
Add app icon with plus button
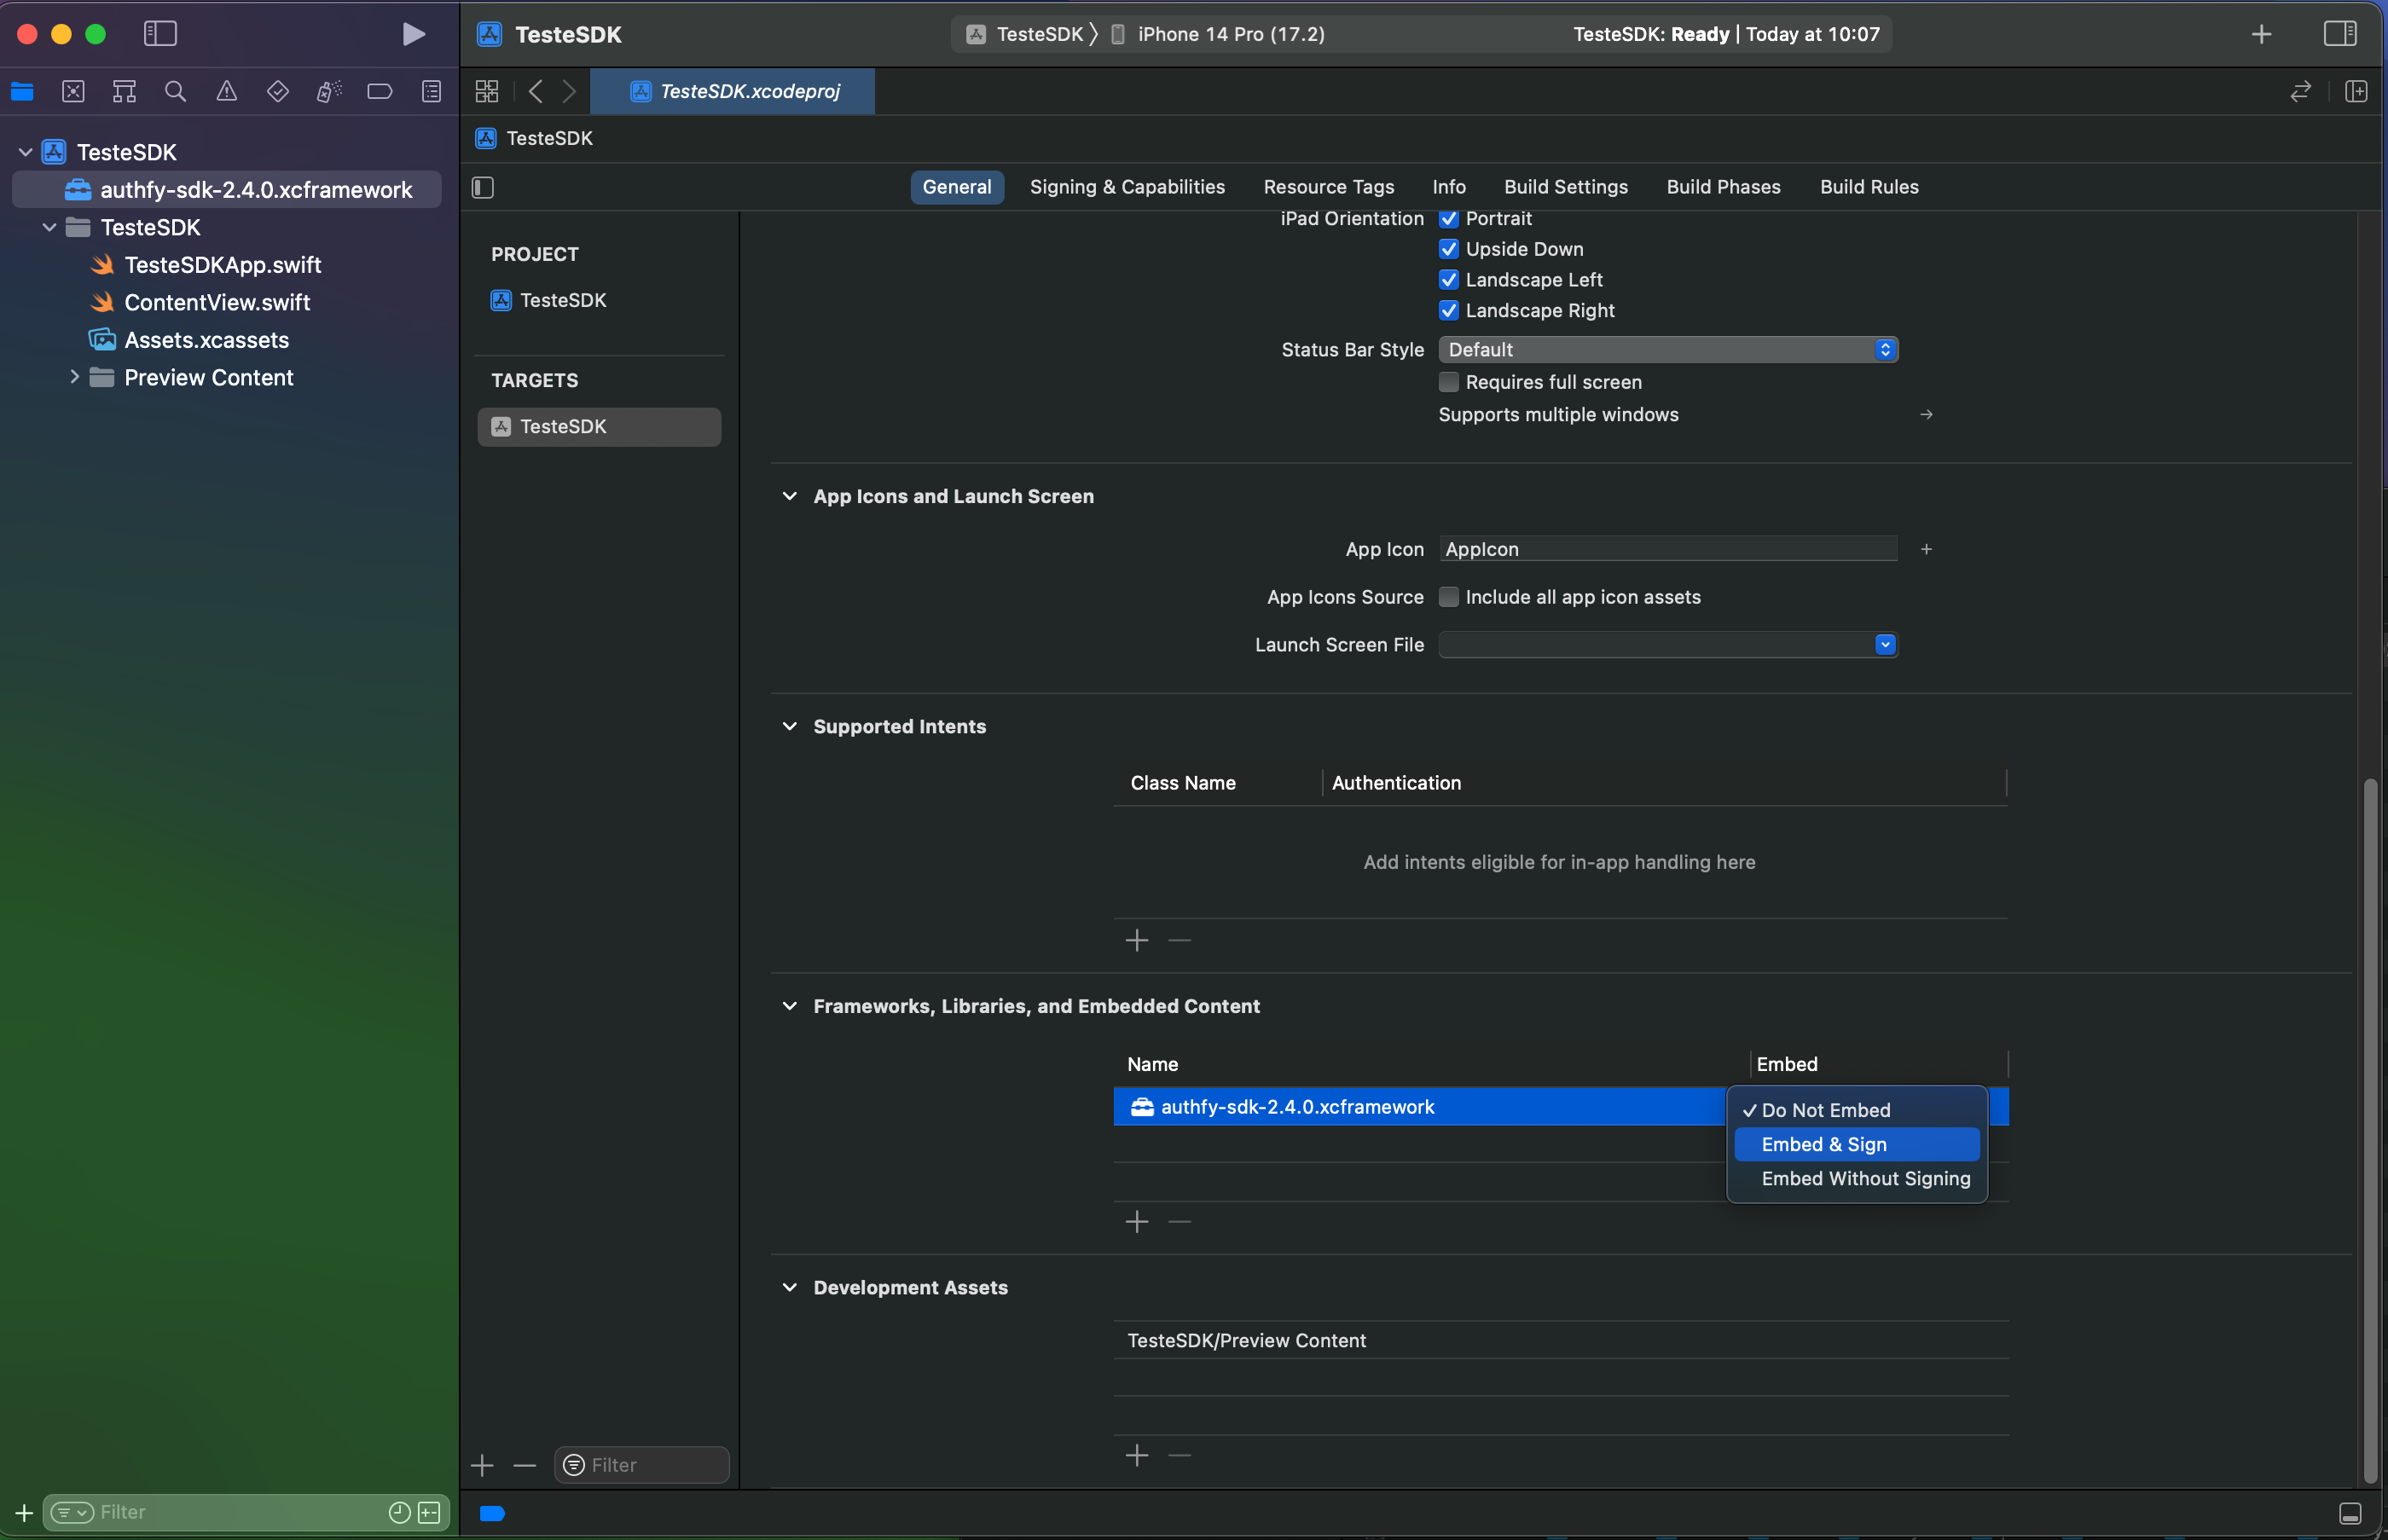point(1926,549)
